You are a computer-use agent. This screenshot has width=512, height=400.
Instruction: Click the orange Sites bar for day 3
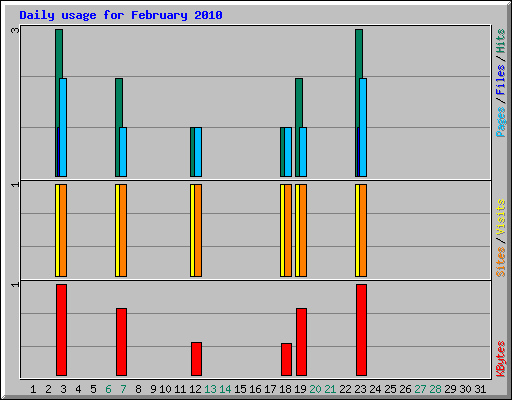click(63, 230)
